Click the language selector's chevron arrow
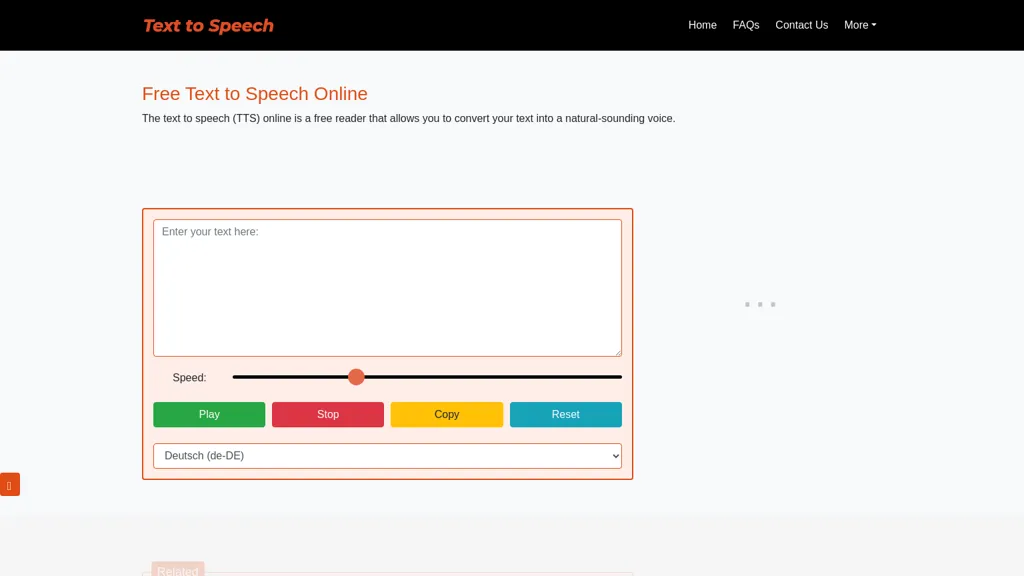The height and width of the screenshot is (576, 1024). [614, 455]
